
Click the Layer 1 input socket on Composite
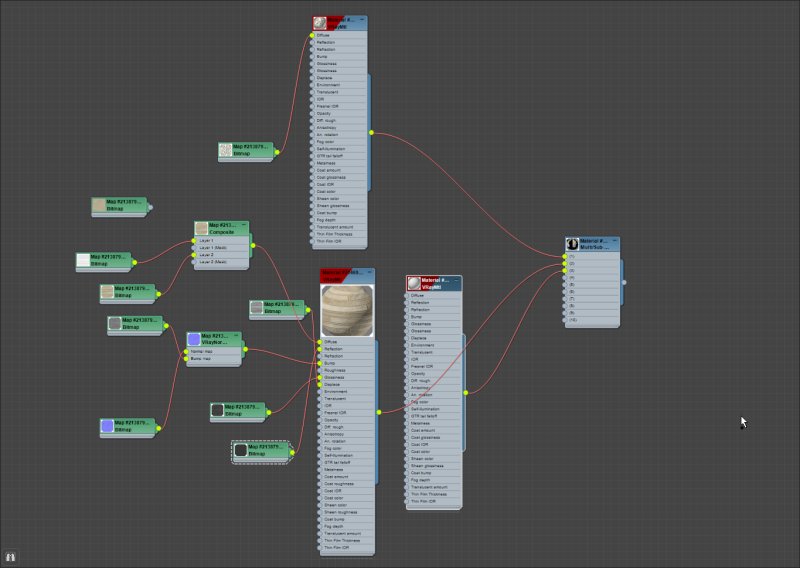point(195,241)
